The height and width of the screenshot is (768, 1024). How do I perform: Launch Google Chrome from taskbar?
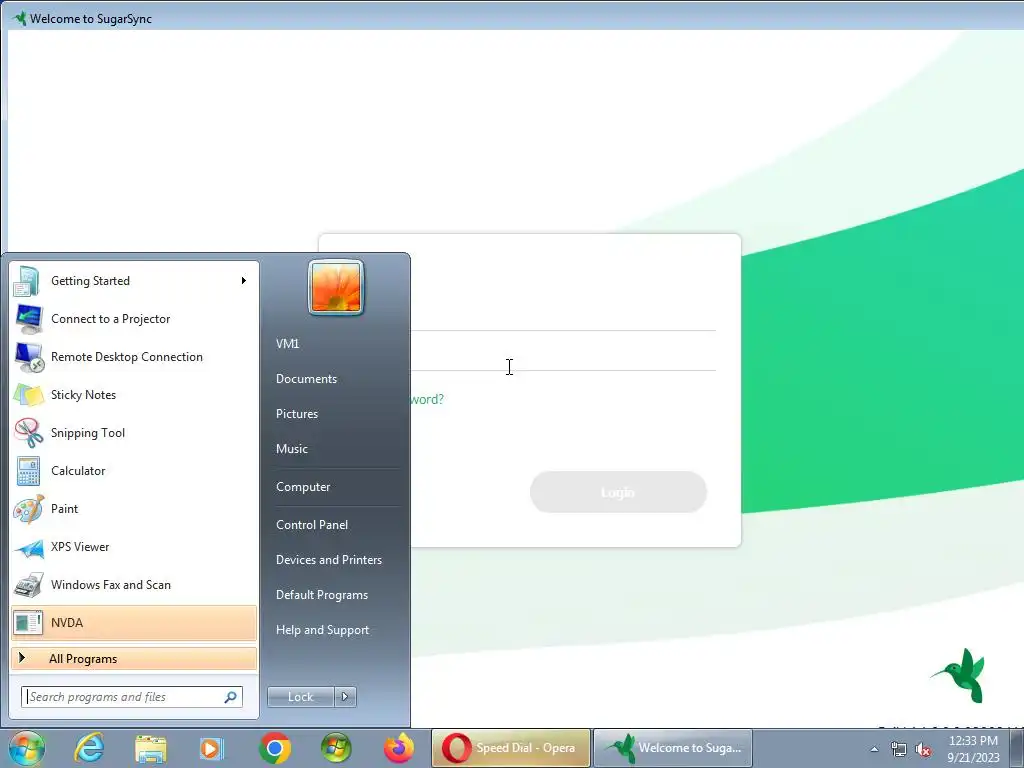pyautogui.click(x=275, y=748)
